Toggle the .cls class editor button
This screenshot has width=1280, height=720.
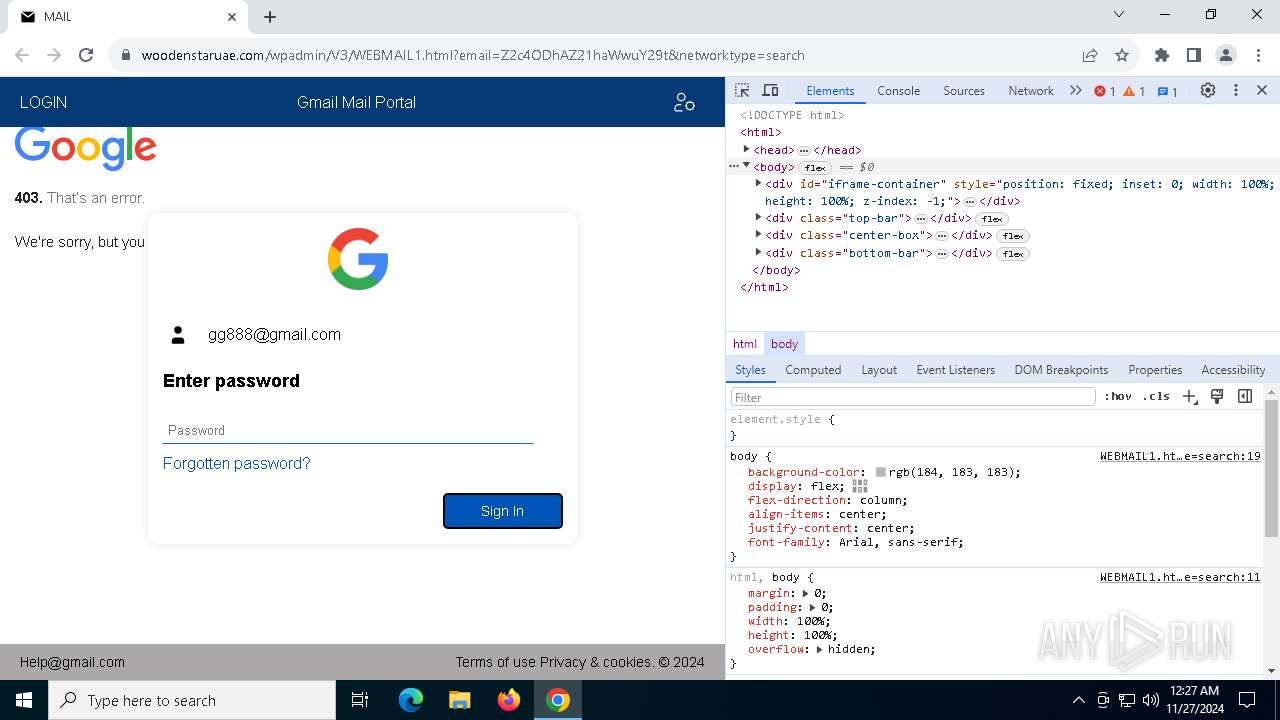tap(1156, 396)
